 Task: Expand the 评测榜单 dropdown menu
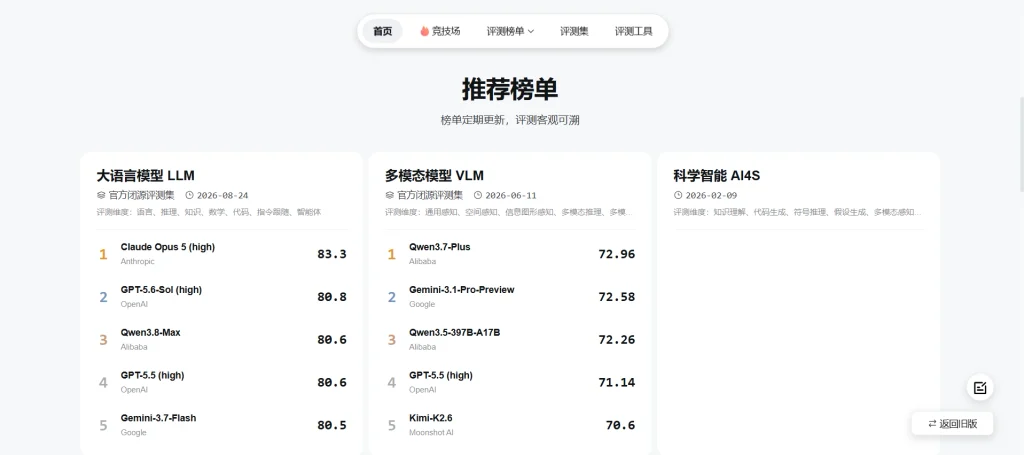tap(510, 31)
